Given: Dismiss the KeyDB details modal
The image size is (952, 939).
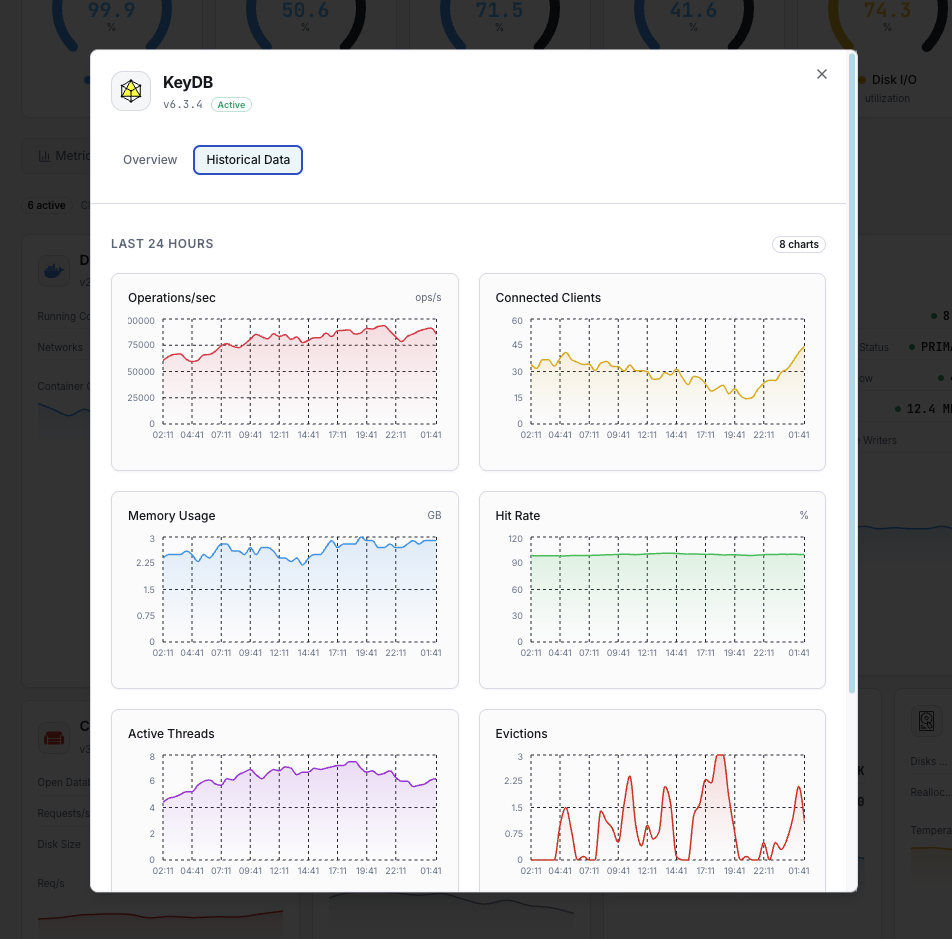Looking at the screenshot, I should [x=821, y=74].
